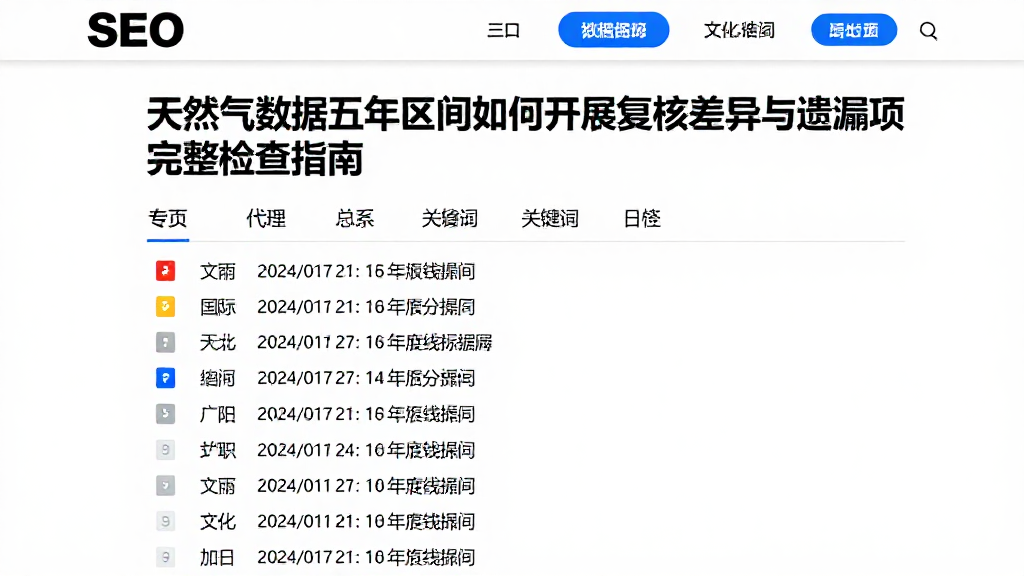
Task: Click the blue rank icon in the 27:14 row
Action: (x=165, y=378)
